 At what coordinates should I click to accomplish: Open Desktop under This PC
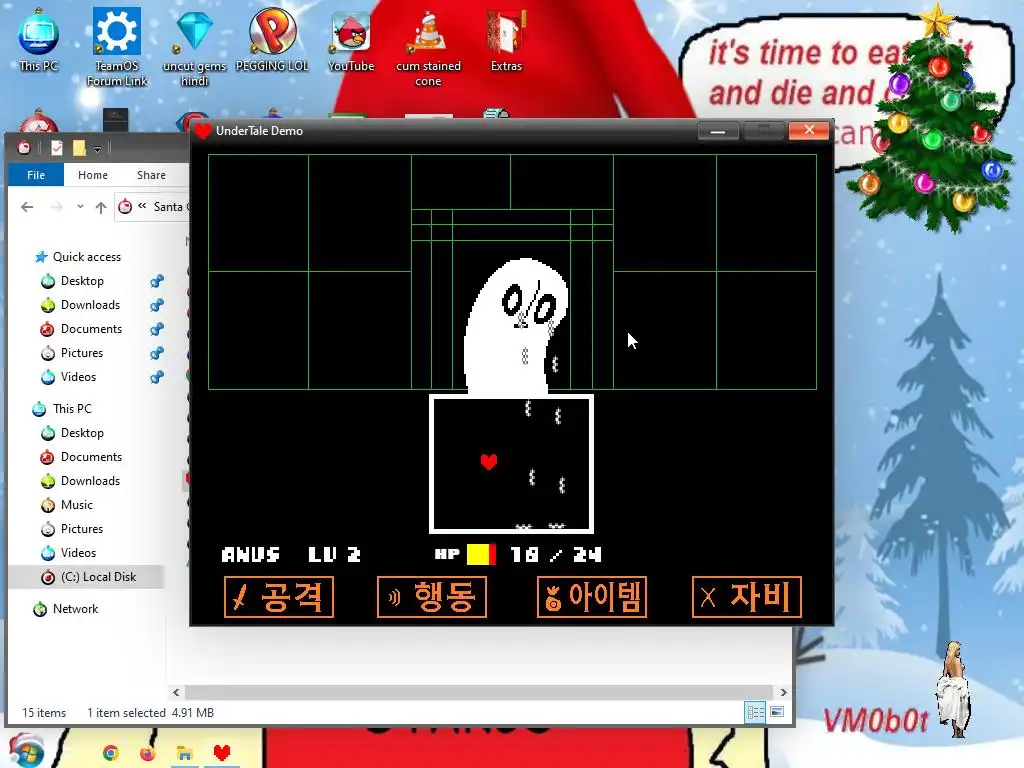82,433
